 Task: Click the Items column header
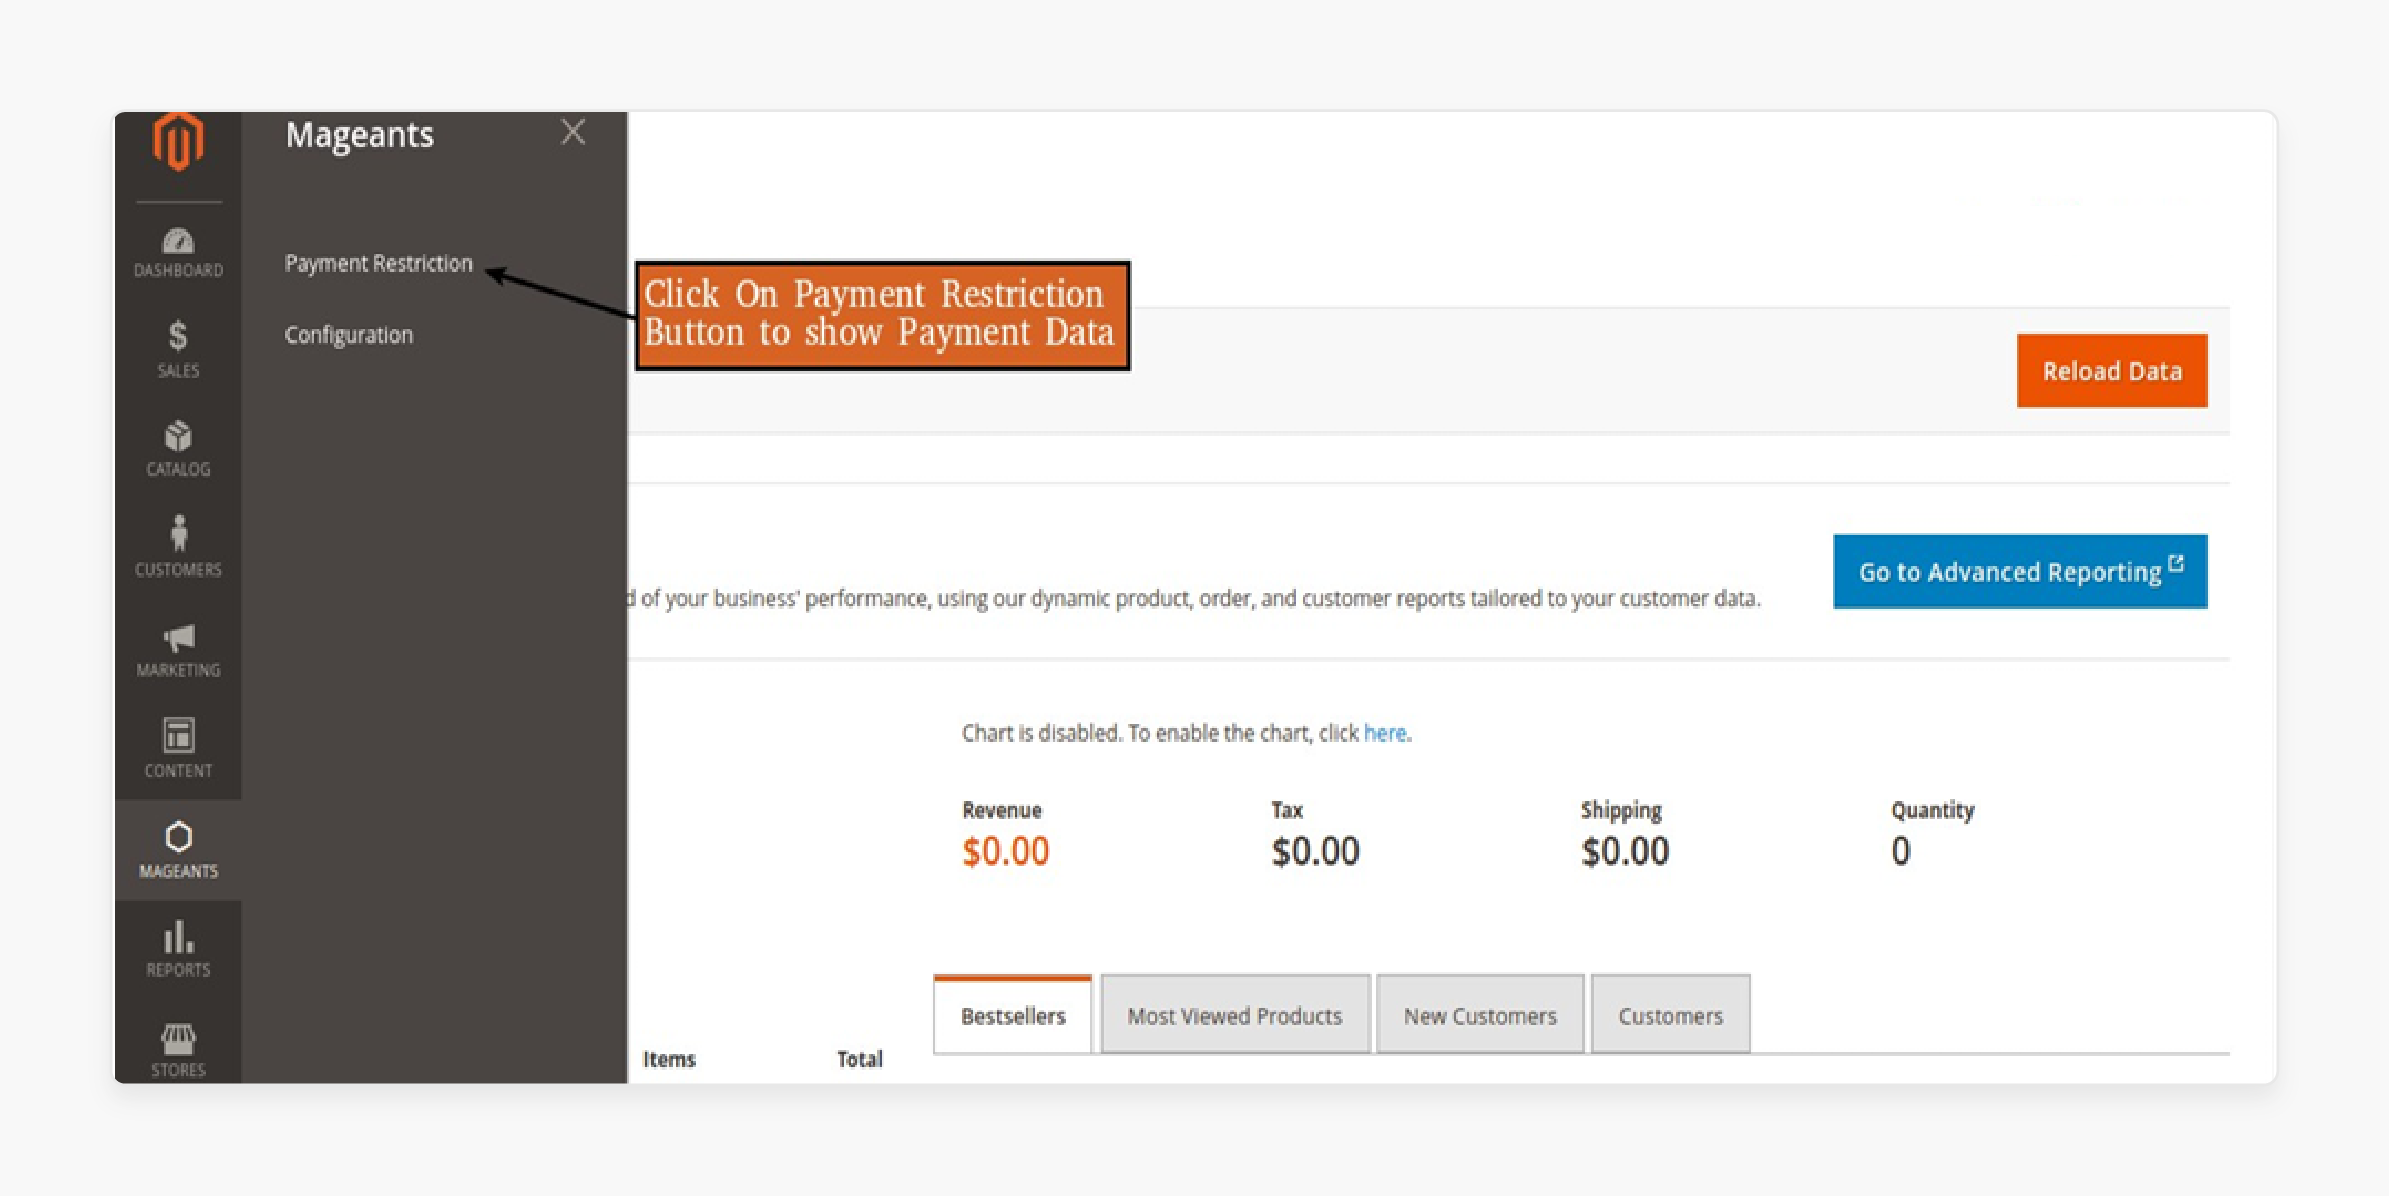click(669, 1059)
